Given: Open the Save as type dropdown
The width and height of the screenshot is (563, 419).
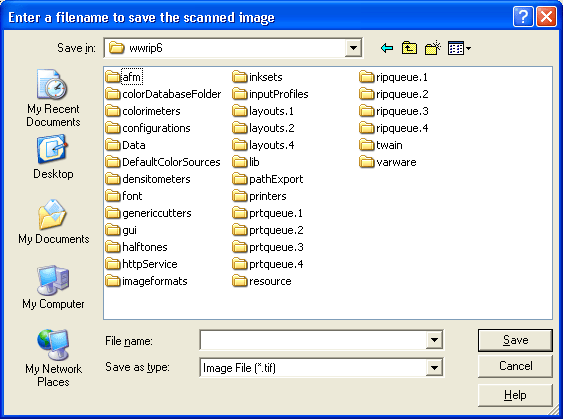Looking at the screenshot, I should [x=434, y=367].
